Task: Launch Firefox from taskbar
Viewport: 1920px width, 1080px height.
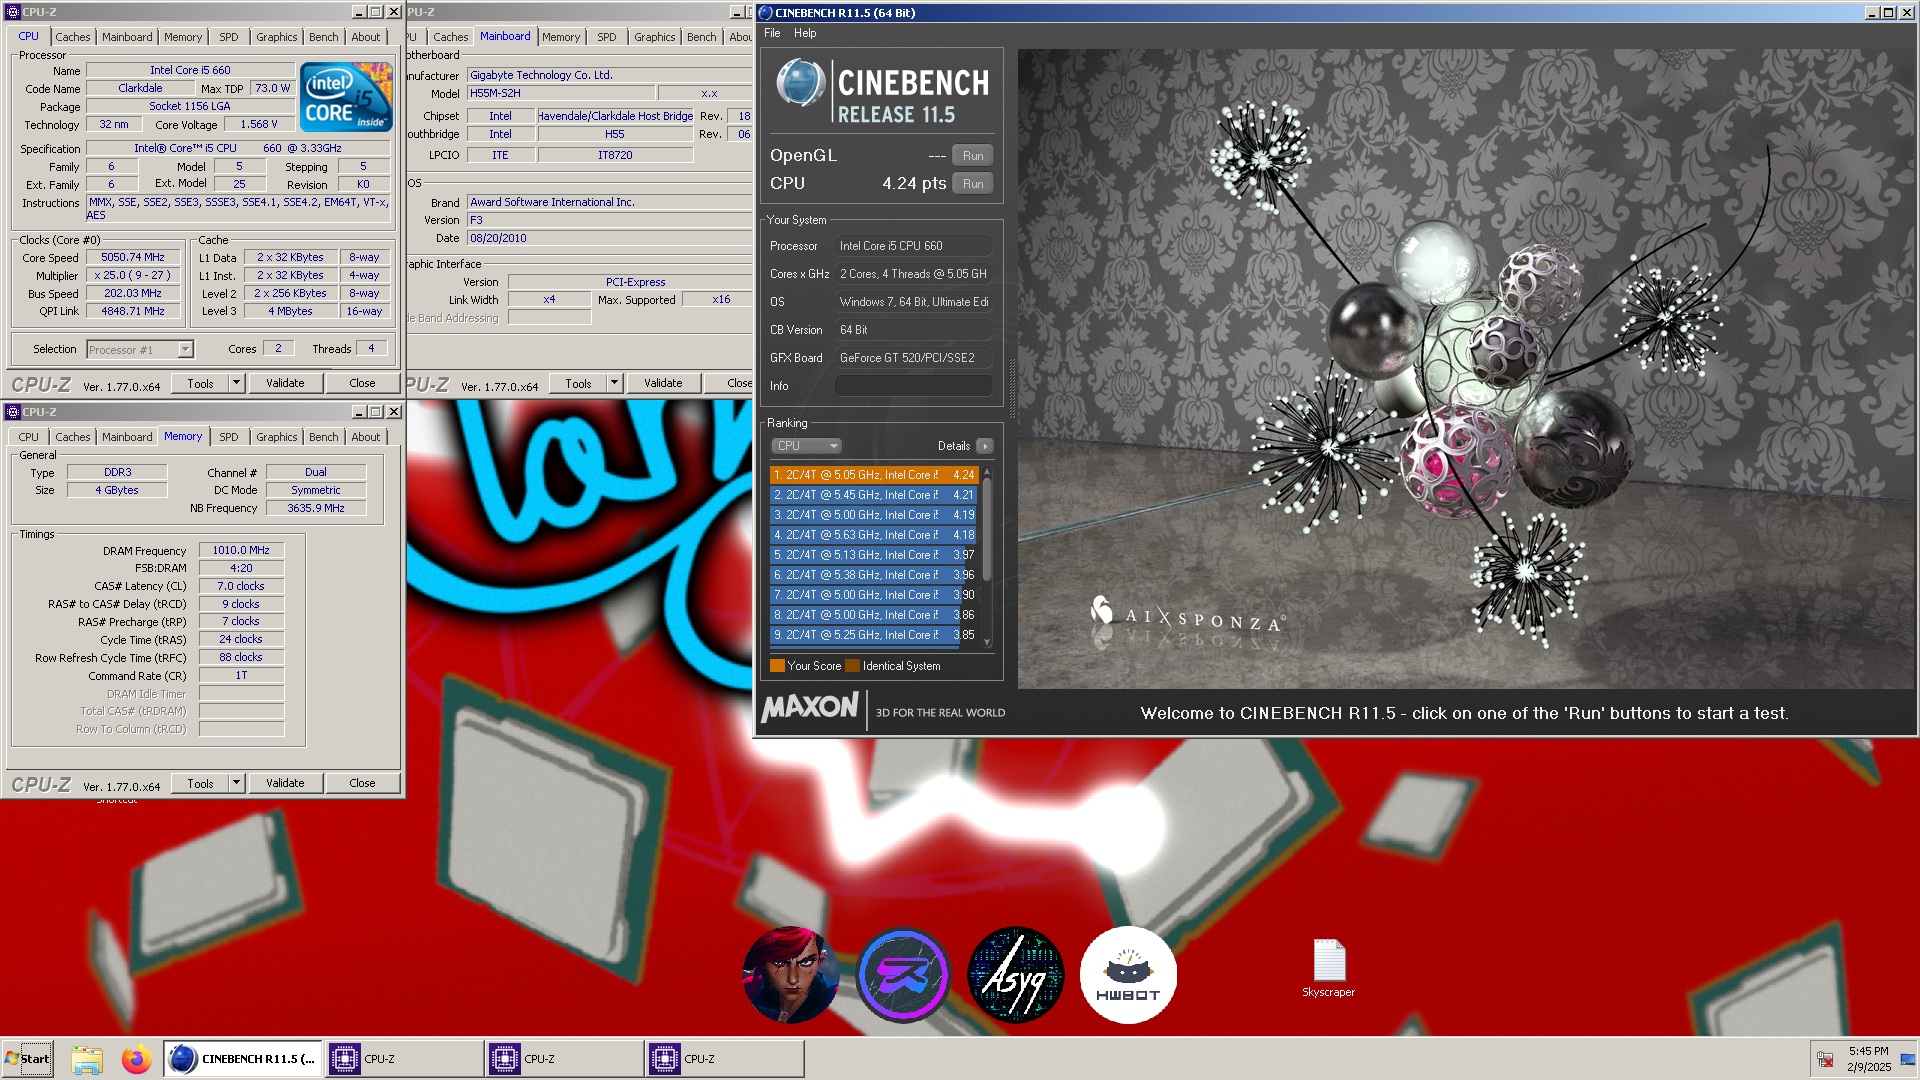Action: pyautogui.click(x=136, y=1059)
